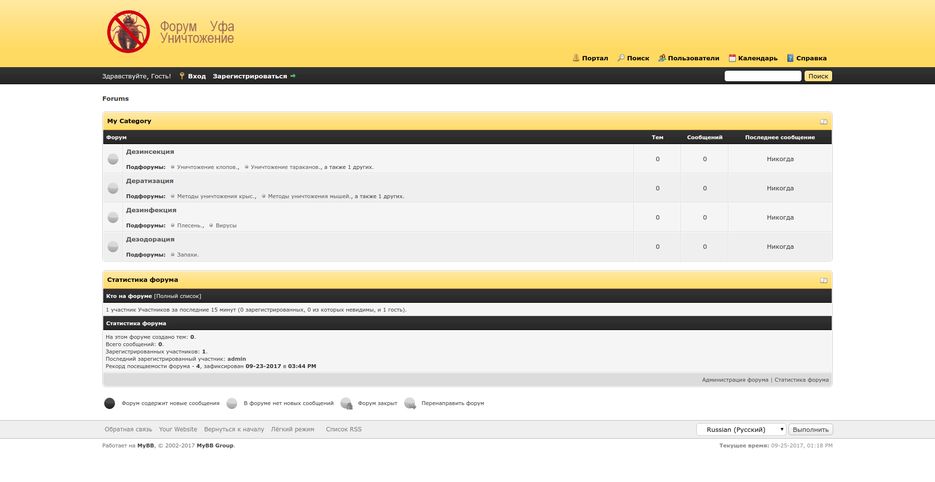Open the My Category heading link

[x=129, y=121]
